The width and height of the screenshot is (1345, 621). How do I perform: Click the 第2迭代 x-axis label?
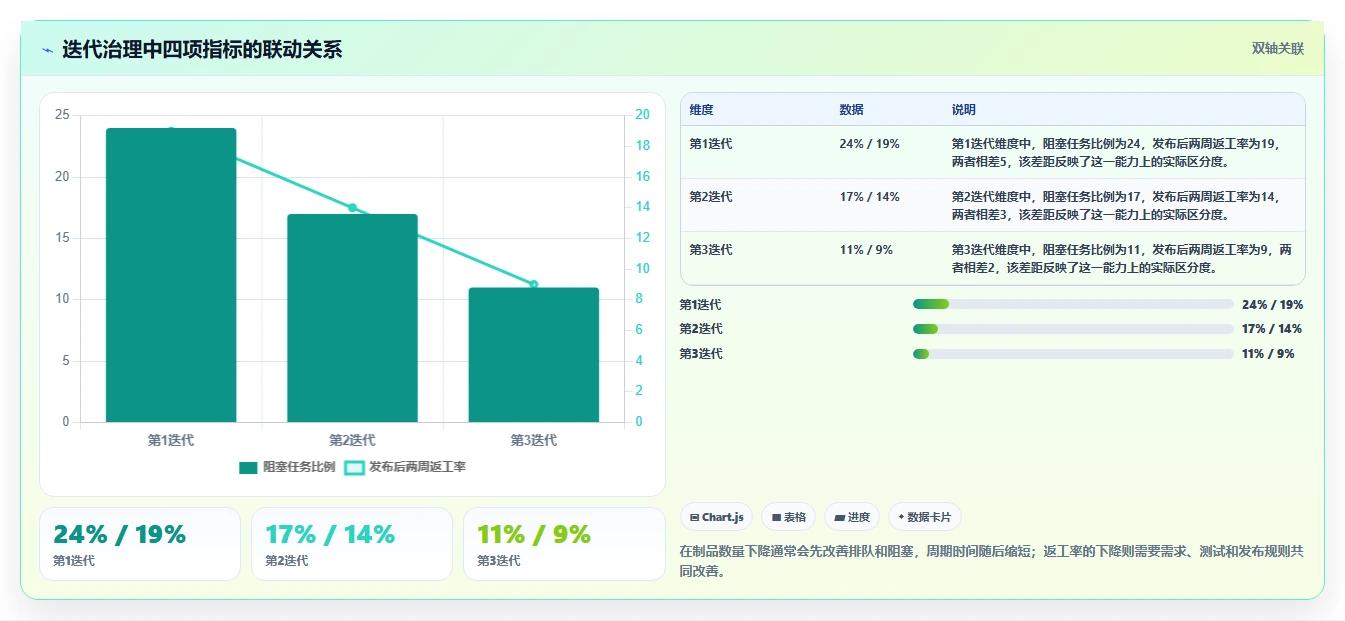point(352,440)
